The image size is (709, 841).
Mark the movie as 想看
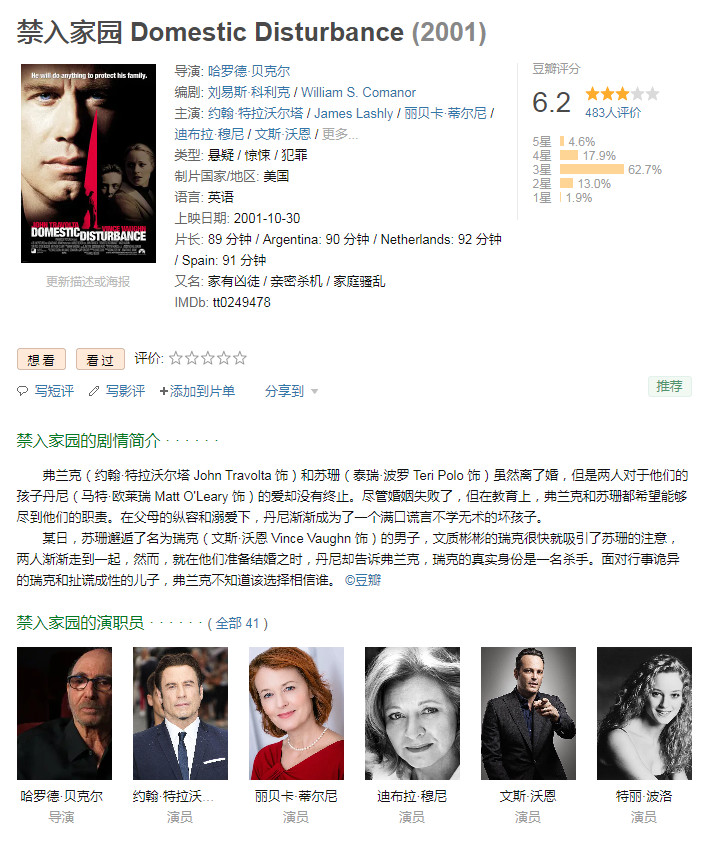[41, 359]
